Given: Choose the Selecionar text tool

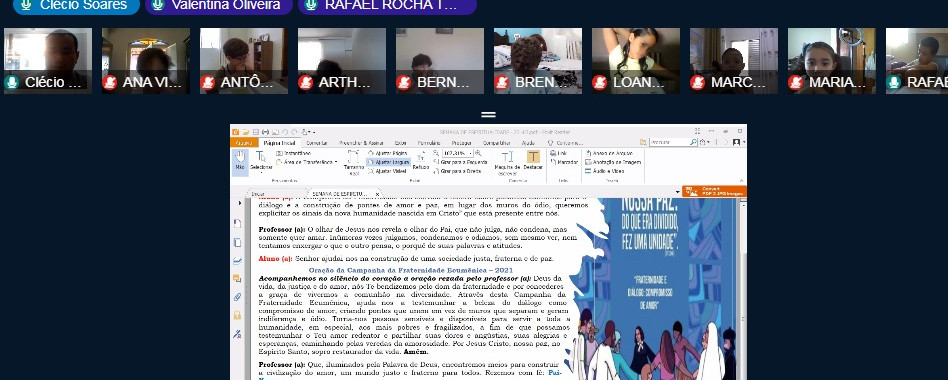Looking at the screenshot, I should point(261,161).
